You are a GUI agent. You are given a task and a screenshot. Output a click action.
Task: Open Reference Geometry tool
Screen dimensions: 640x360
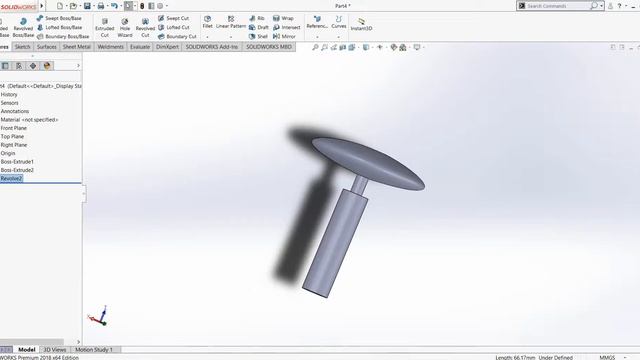coord(317,22)
